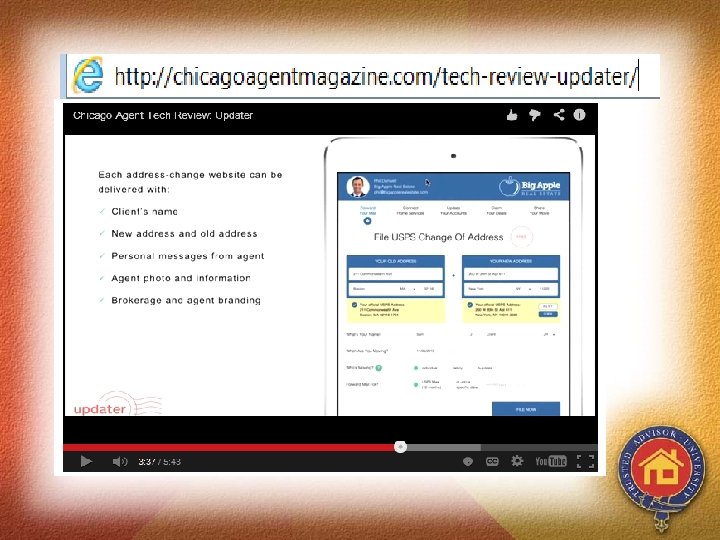The height and width of the screenshot is (540, 720).
Task: Click the buffered grey portion of progress bar
Action: click(444, 447)
